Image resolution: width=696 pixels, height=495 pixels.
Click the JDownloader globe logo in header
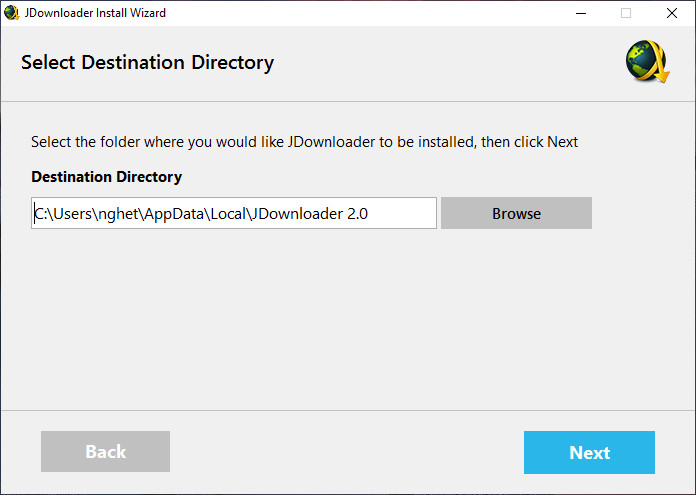(646, 62)
